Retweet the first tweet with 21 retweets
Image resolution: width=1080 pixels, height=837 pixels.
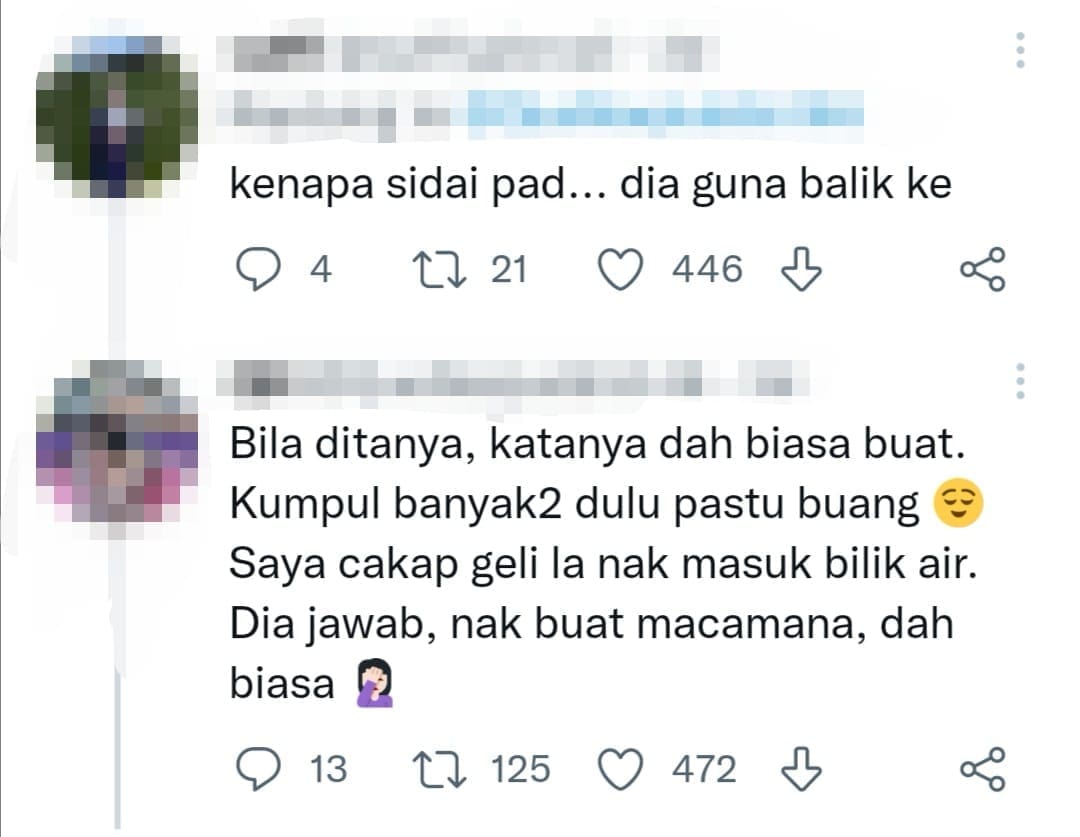click(439, 269)
